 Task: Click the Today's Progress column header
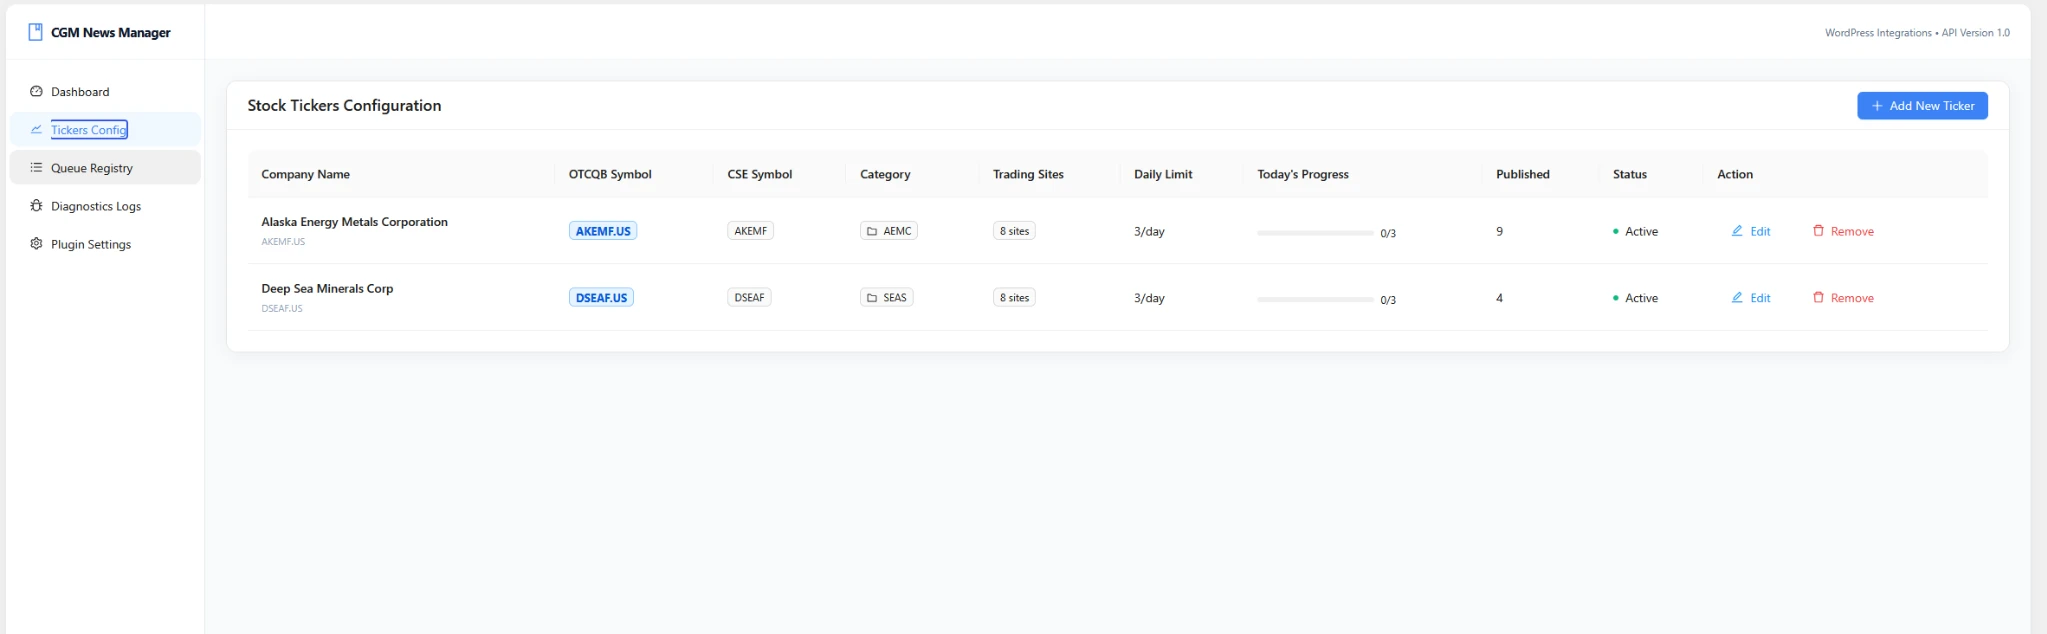point(1303,174)
